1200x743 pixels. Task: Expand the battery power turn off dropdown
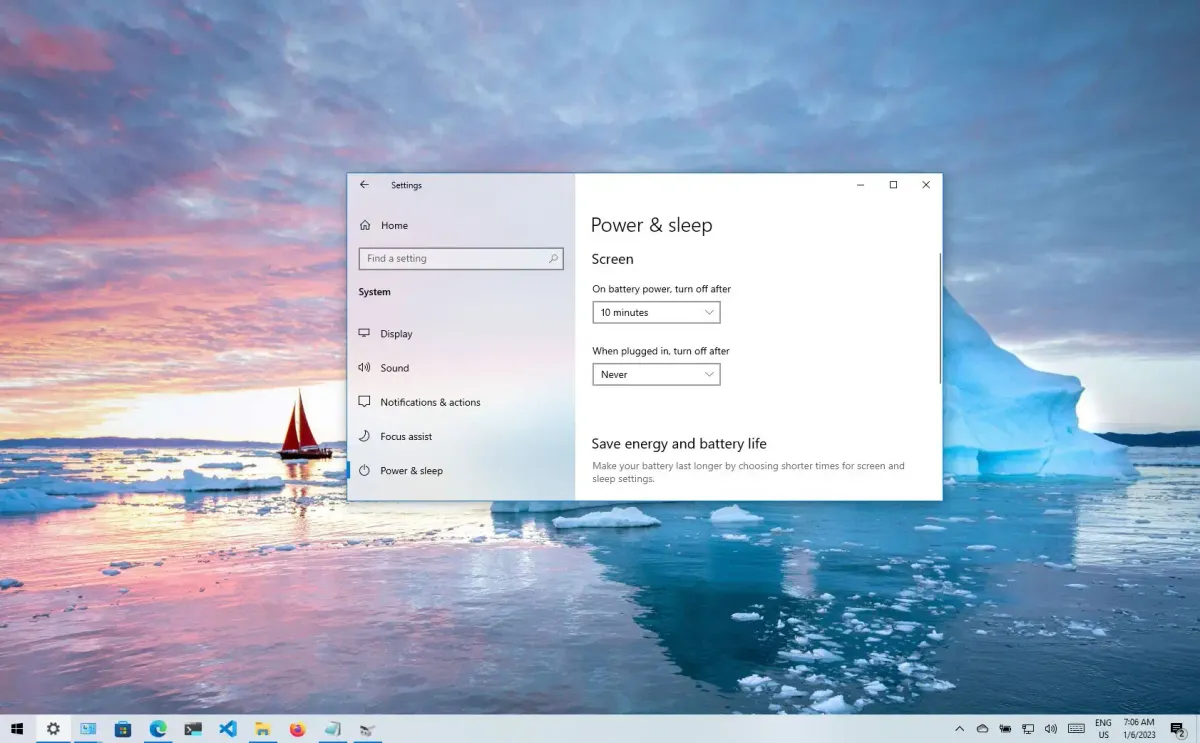coord(656,313)
